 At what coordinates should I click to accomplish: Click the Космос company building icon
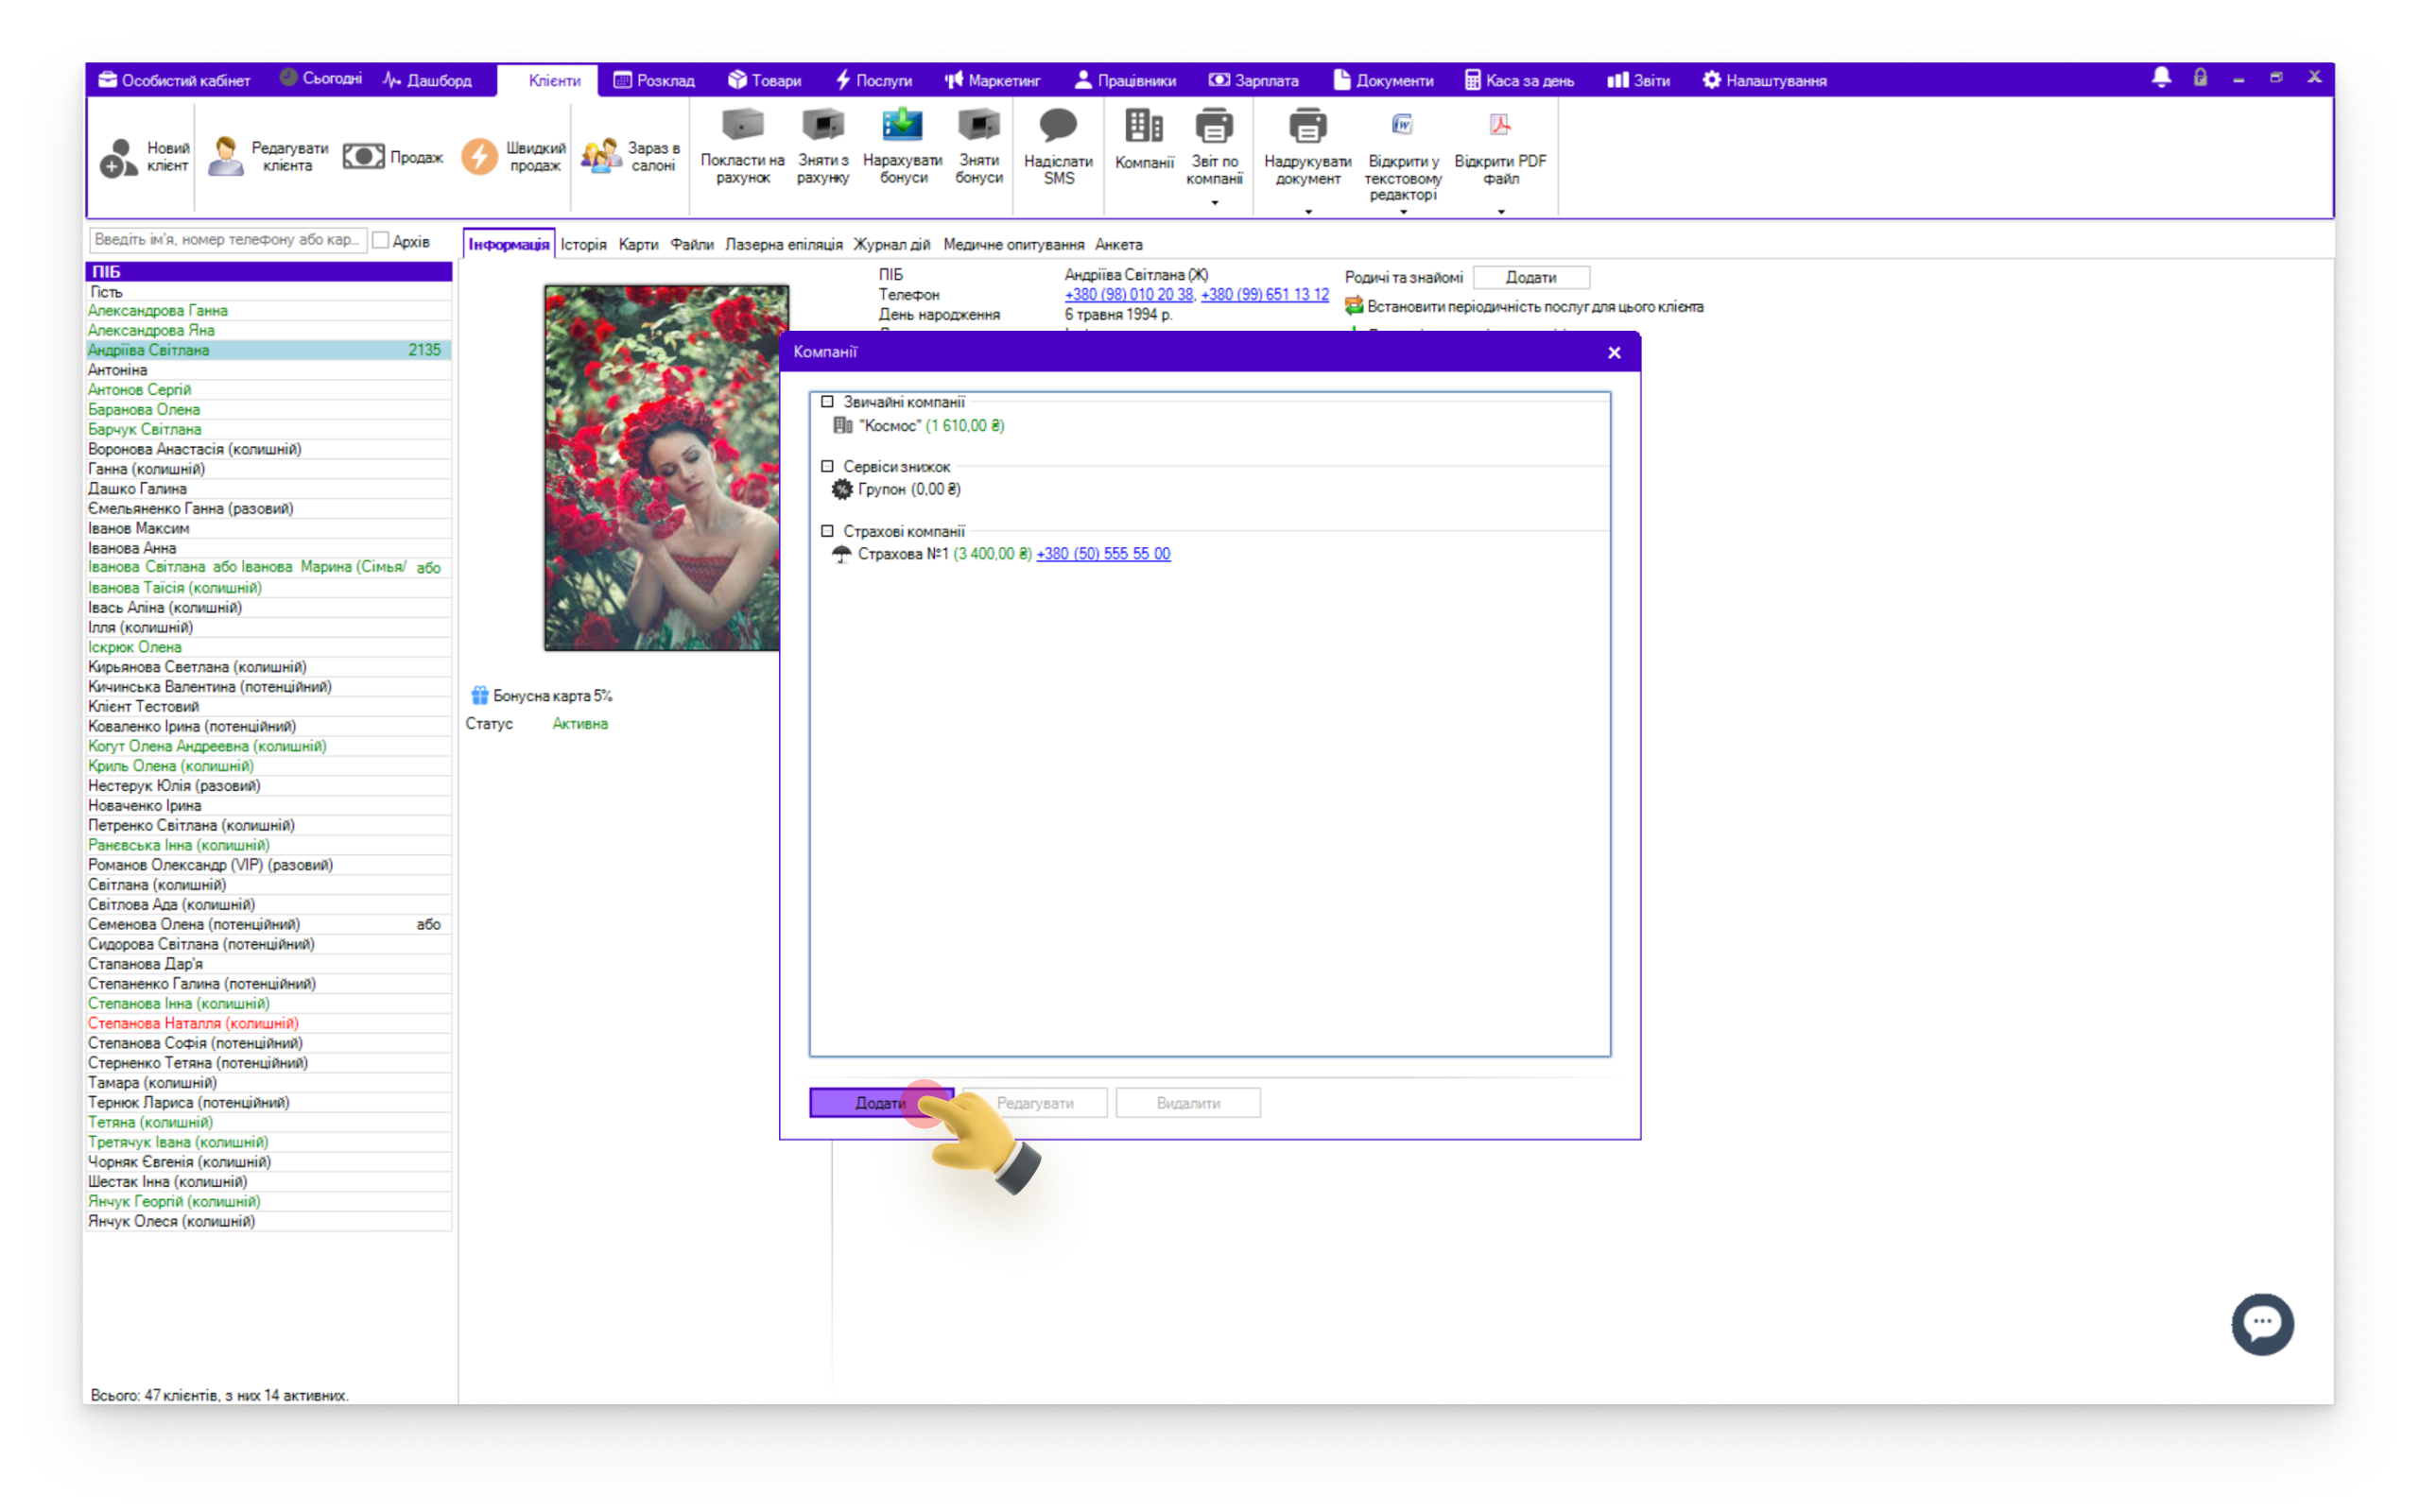tap(842, 425)
